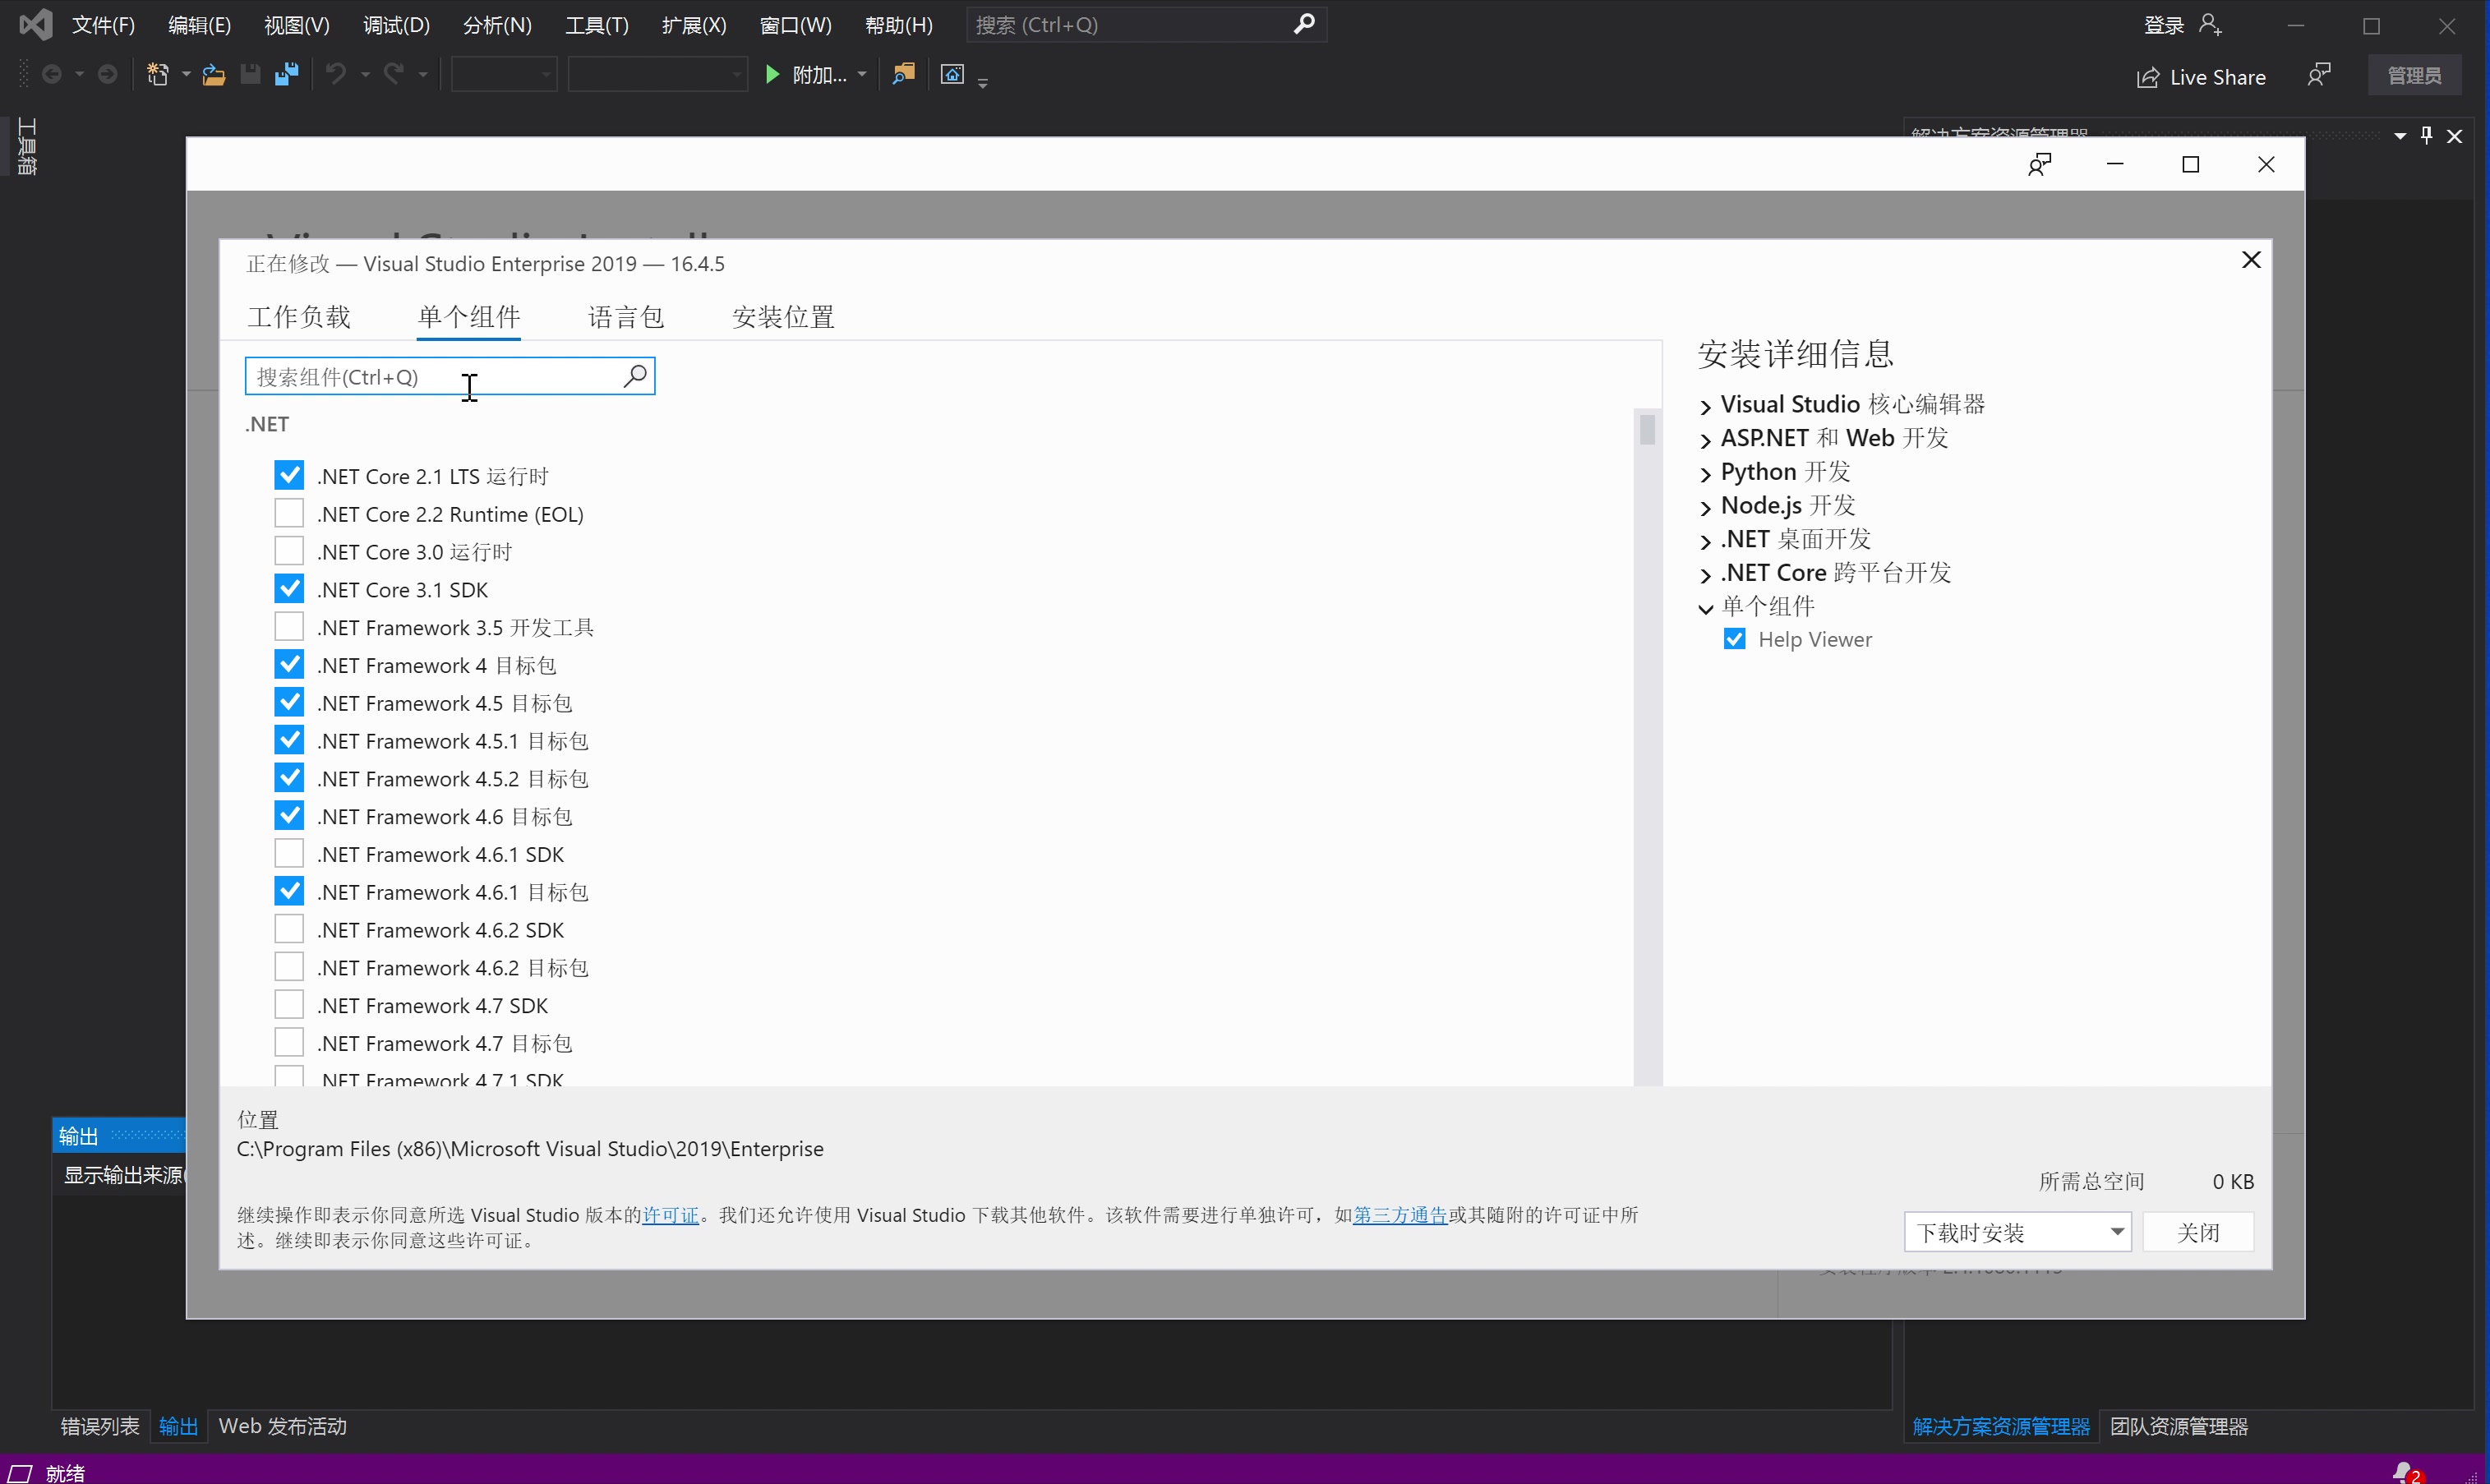The height and width of the screenshot is (1484, 2490).
Task: Uncheck the Help Viewer checkbox
Action: (x=1734, y=640)
